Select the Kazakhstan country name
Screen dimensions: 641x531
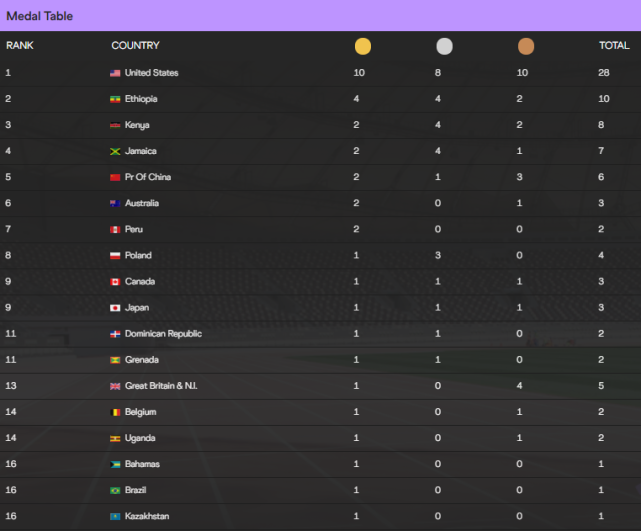pos(147,516)
